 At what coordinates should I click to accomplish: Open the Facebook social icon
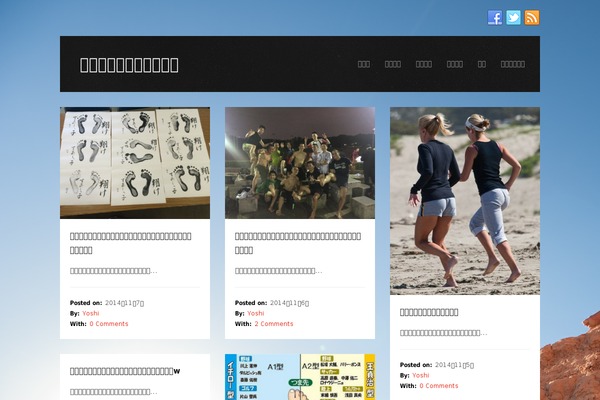494,18
